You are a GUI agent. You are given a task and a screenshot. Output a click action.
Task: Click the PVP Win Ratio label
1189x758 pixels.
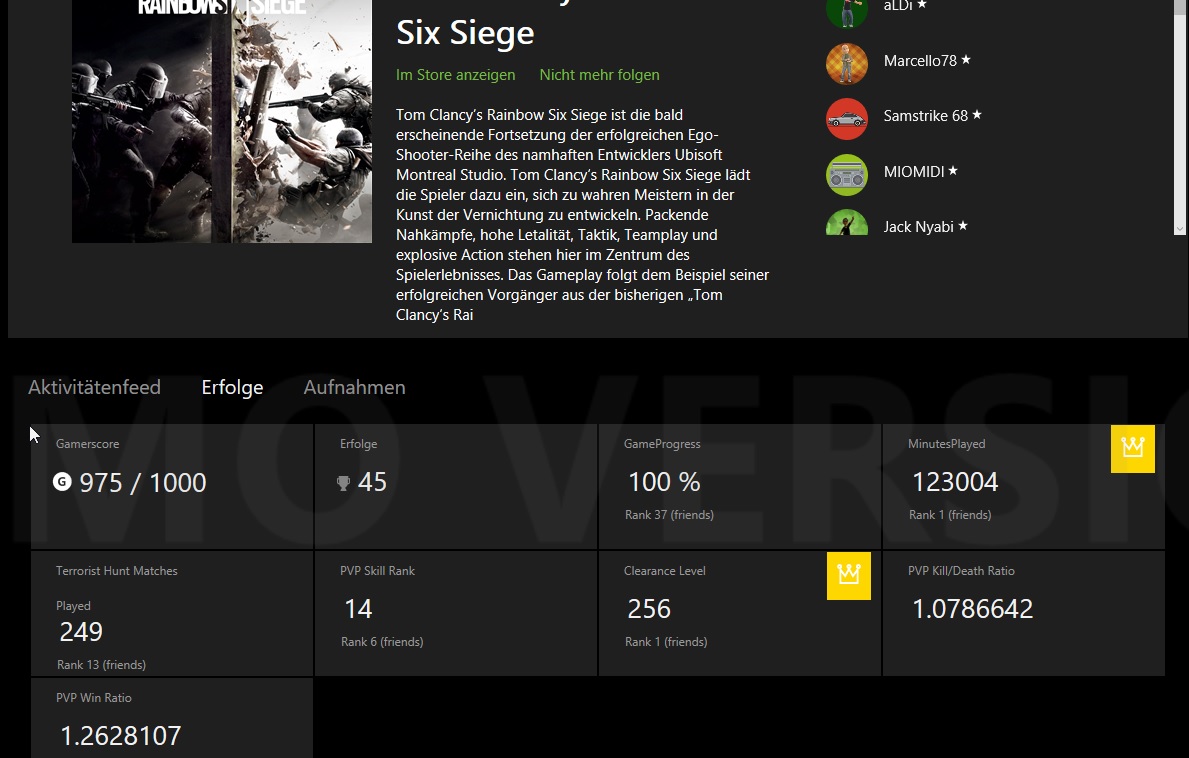coord(93,698)
